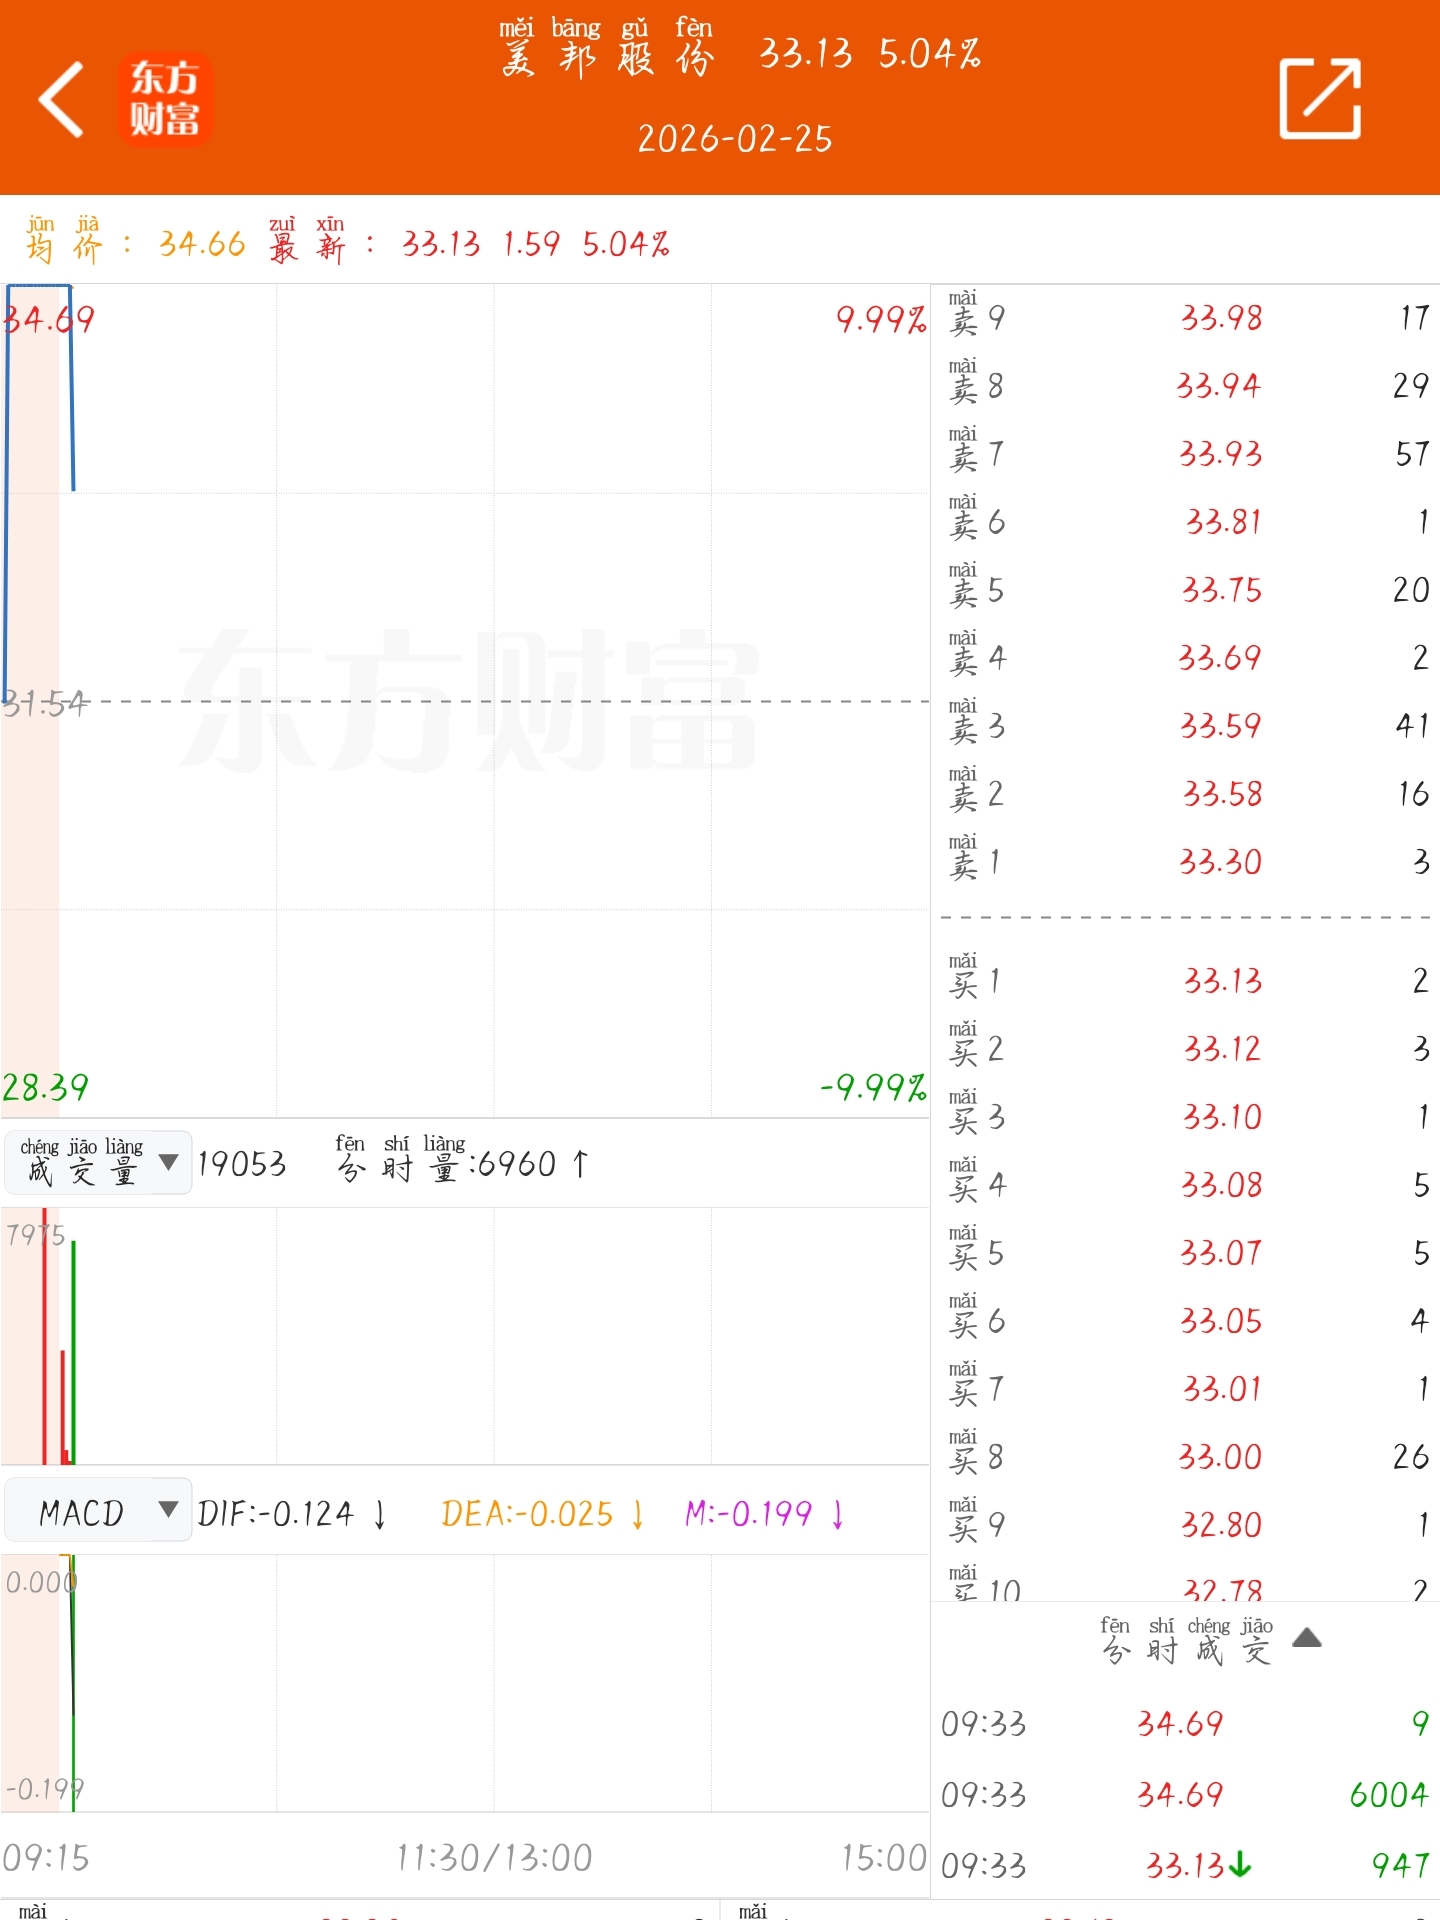
Task: Tap the 11:30/13:00 time axis label
Action: 494,1858
